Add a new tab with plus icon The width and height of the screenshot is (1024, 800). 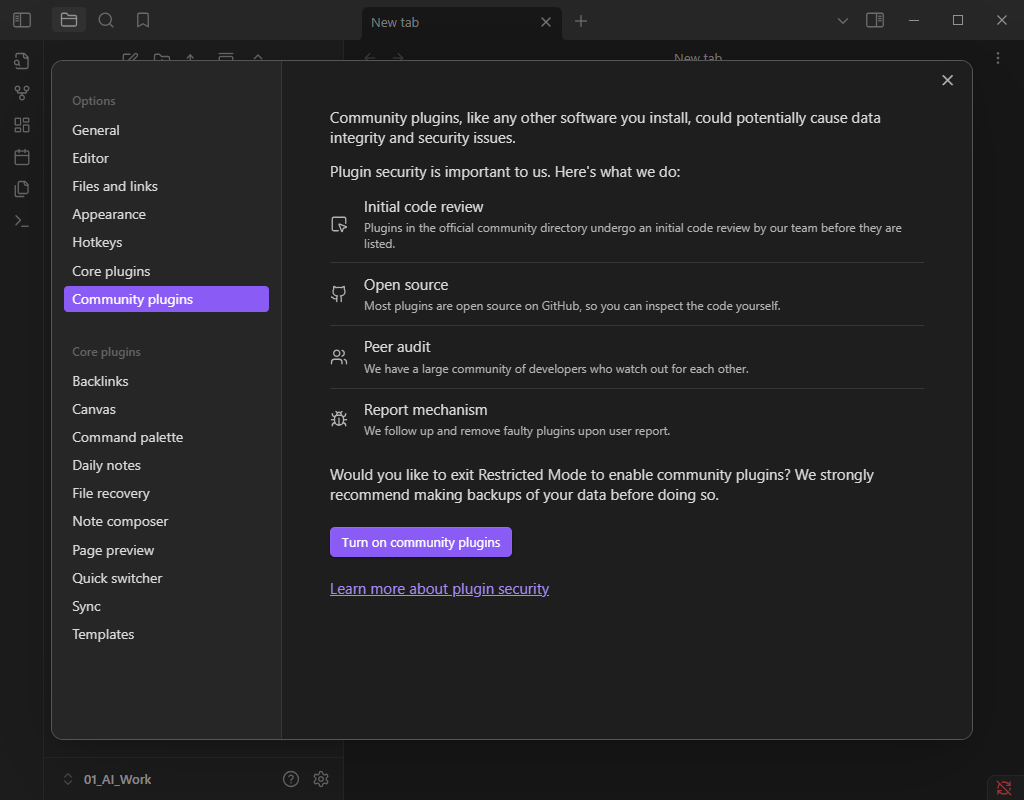(581, 21)
